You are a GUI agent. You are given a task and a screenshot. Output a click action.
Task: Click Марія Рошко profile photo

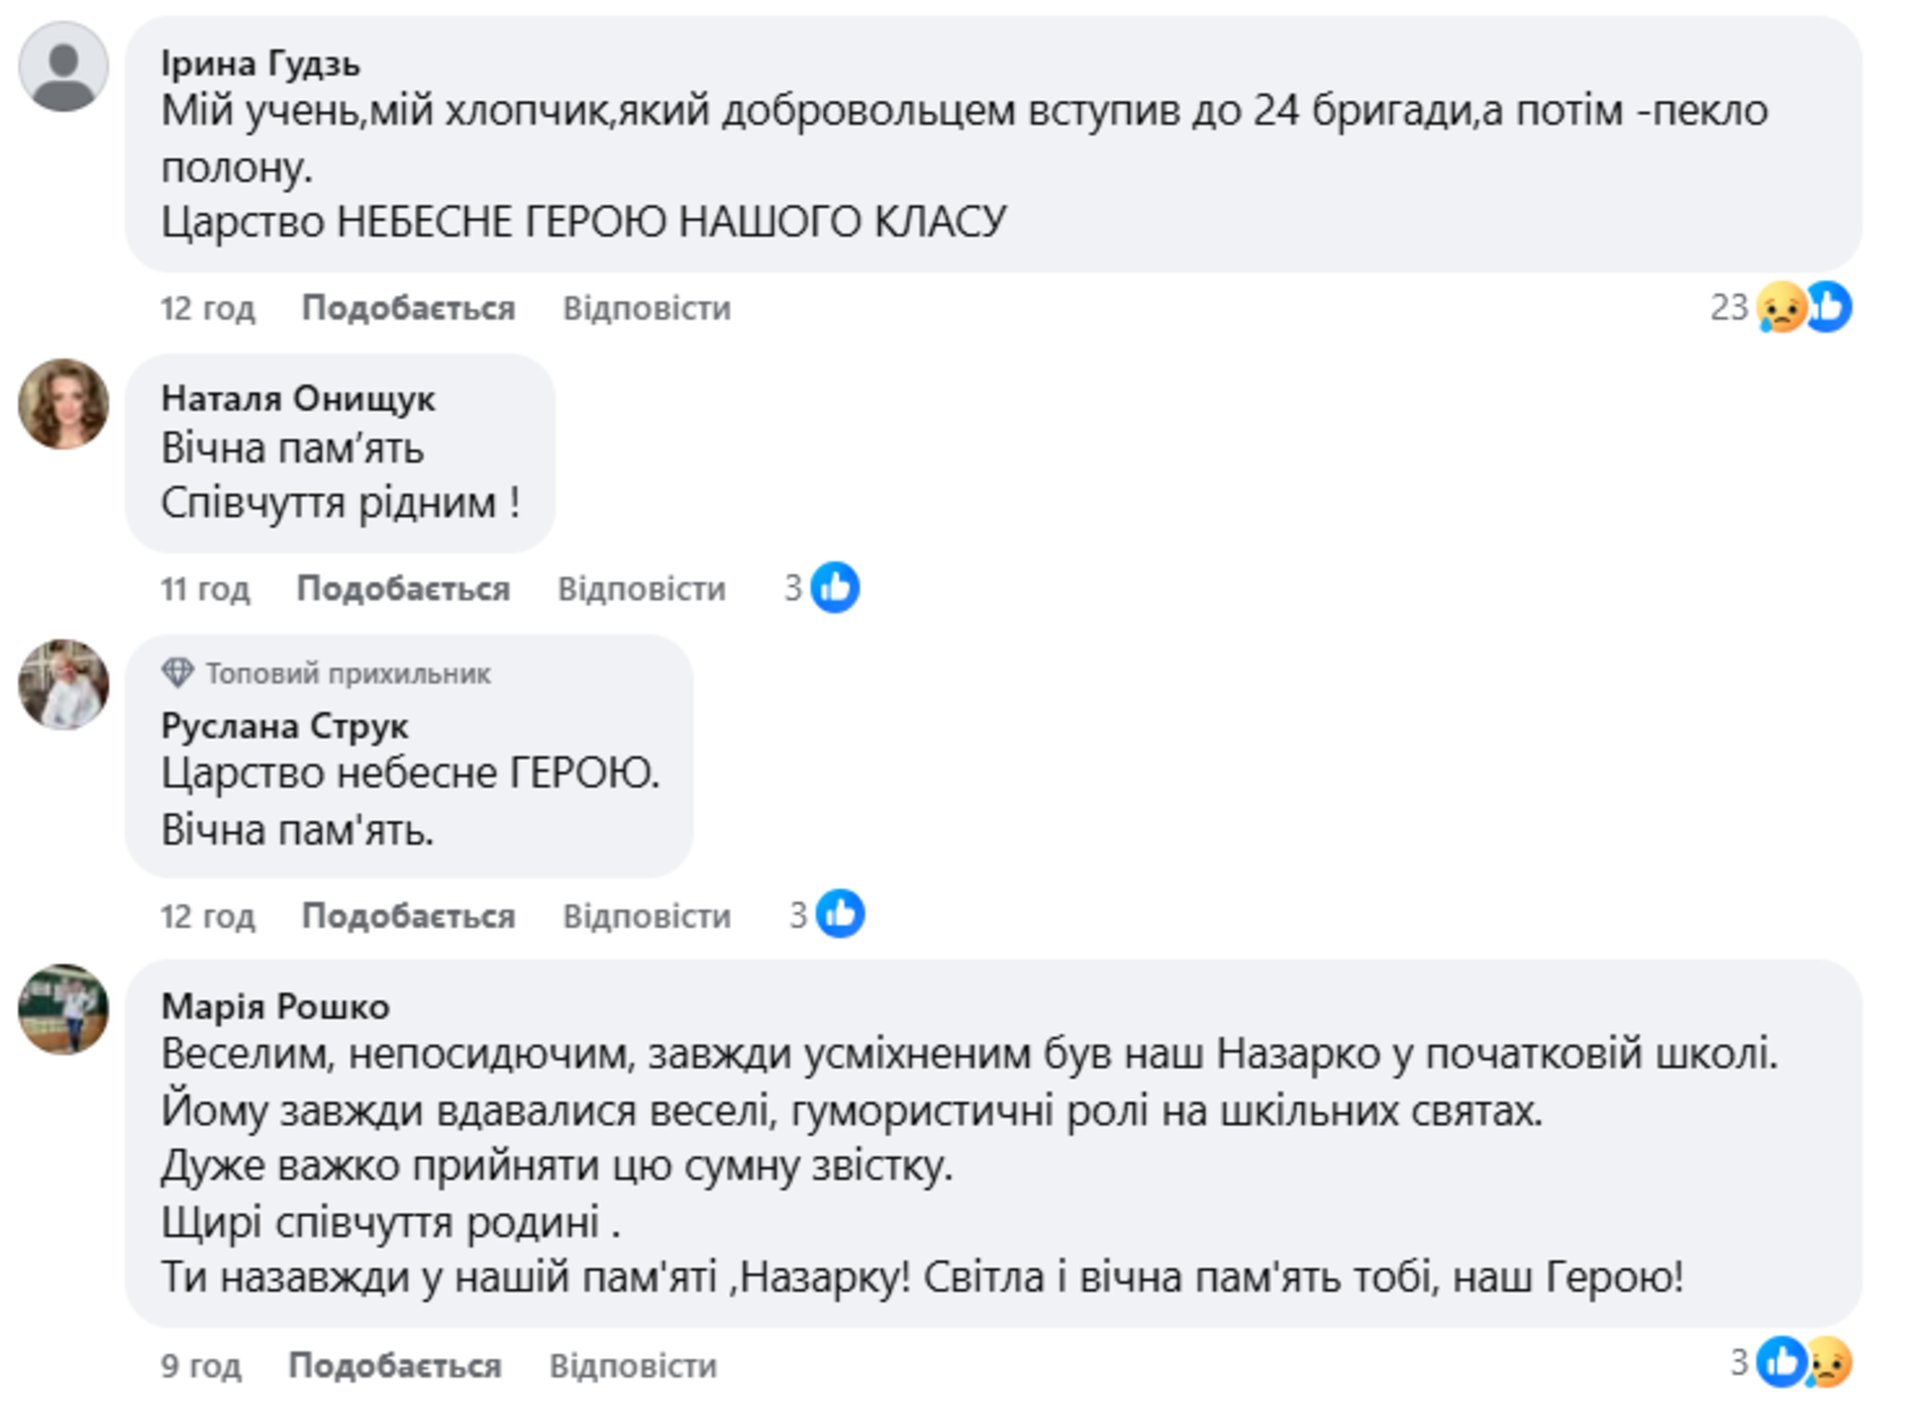[x=63, y=1009]
